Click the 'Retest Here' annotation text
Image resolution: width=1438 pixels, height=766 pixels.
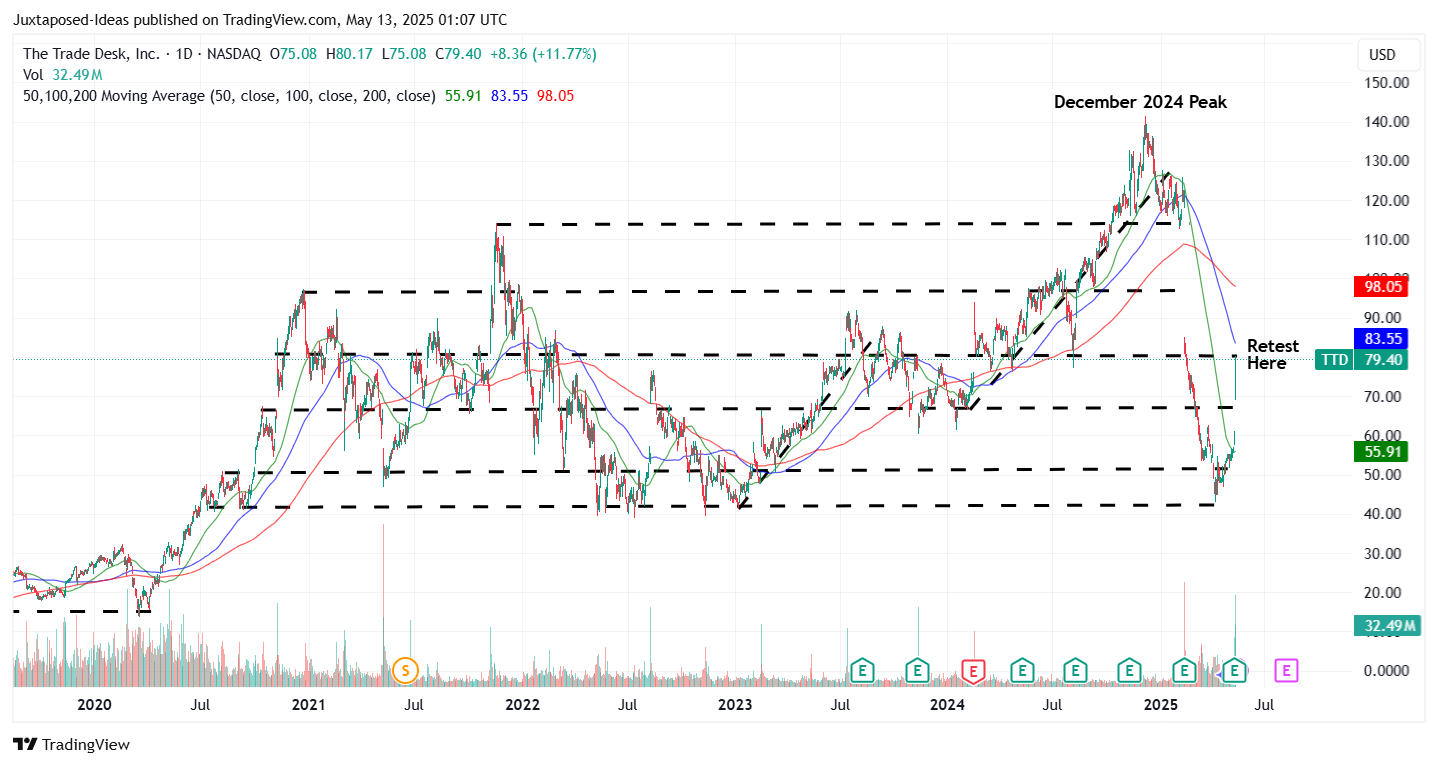pos(1273,355)
